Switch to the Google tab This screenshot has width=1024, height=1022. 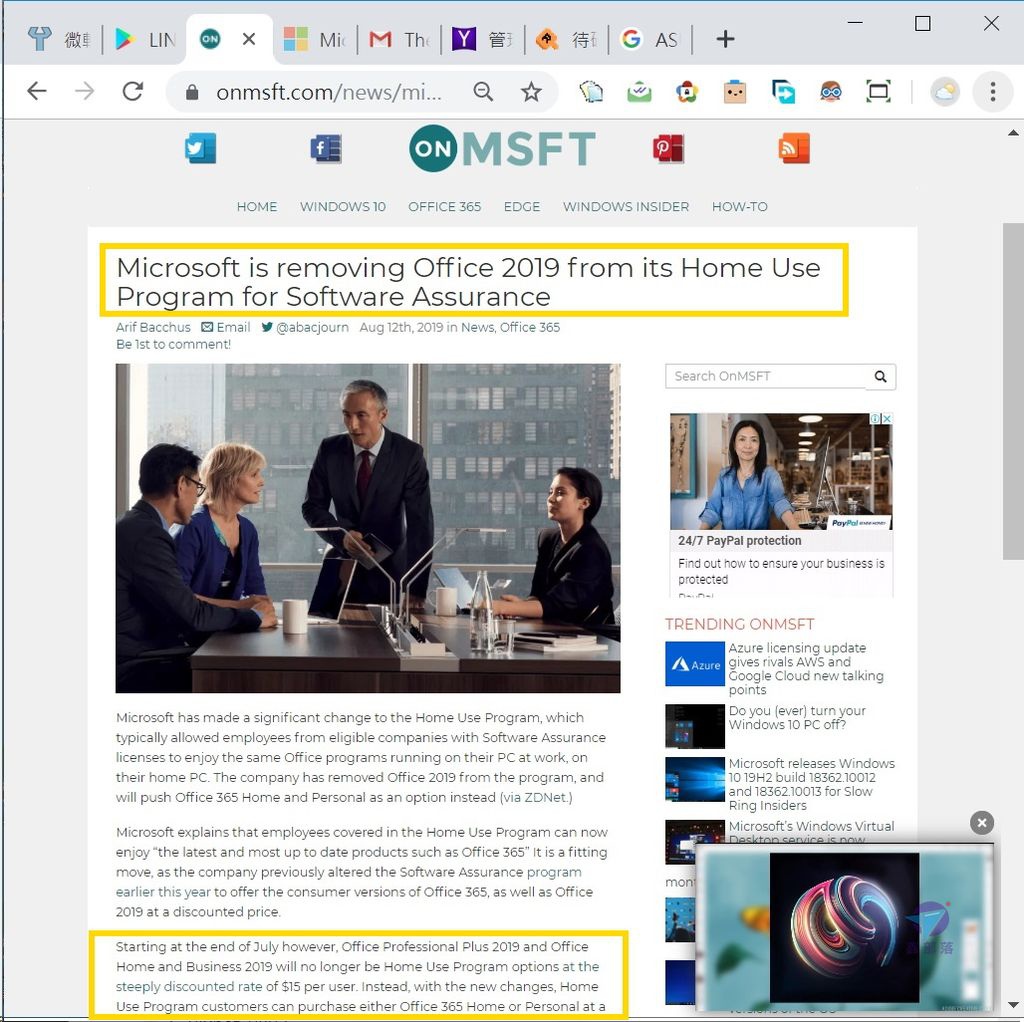(649, 40)
